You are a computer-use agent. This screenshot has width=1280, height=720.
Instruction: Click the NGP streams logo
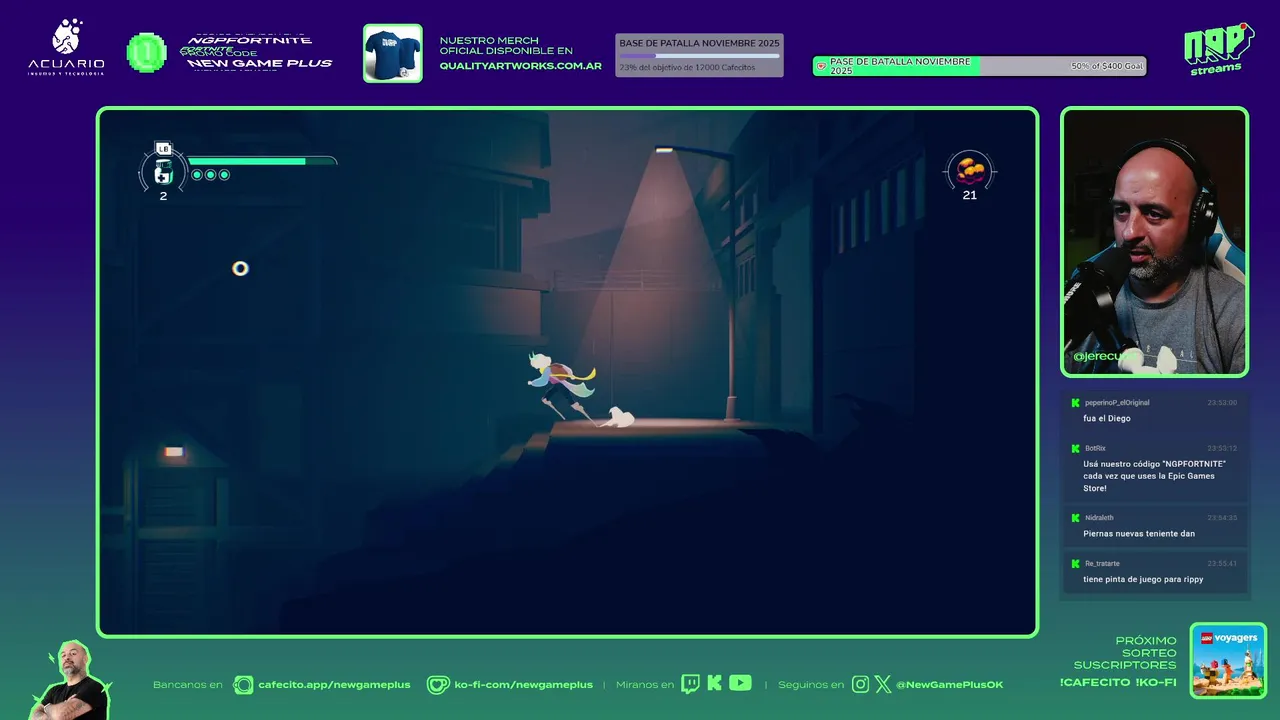coord(1218,48)
